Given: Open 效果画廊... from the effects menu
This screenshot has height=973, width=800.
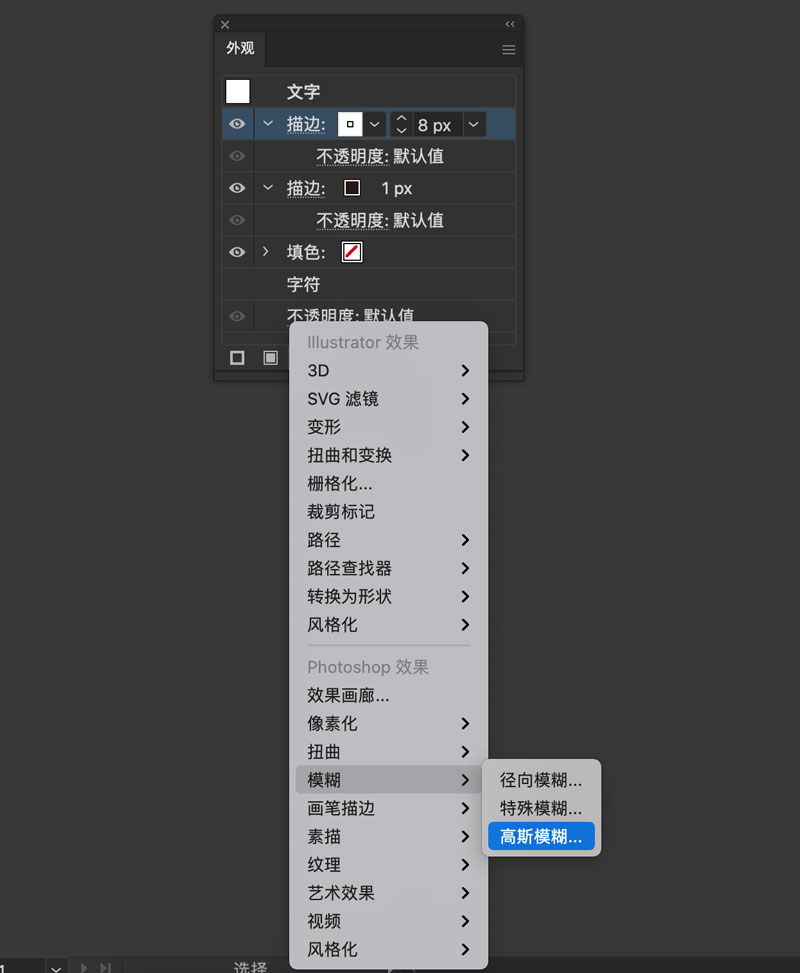Looking at the screenshot, I should 348,695.
